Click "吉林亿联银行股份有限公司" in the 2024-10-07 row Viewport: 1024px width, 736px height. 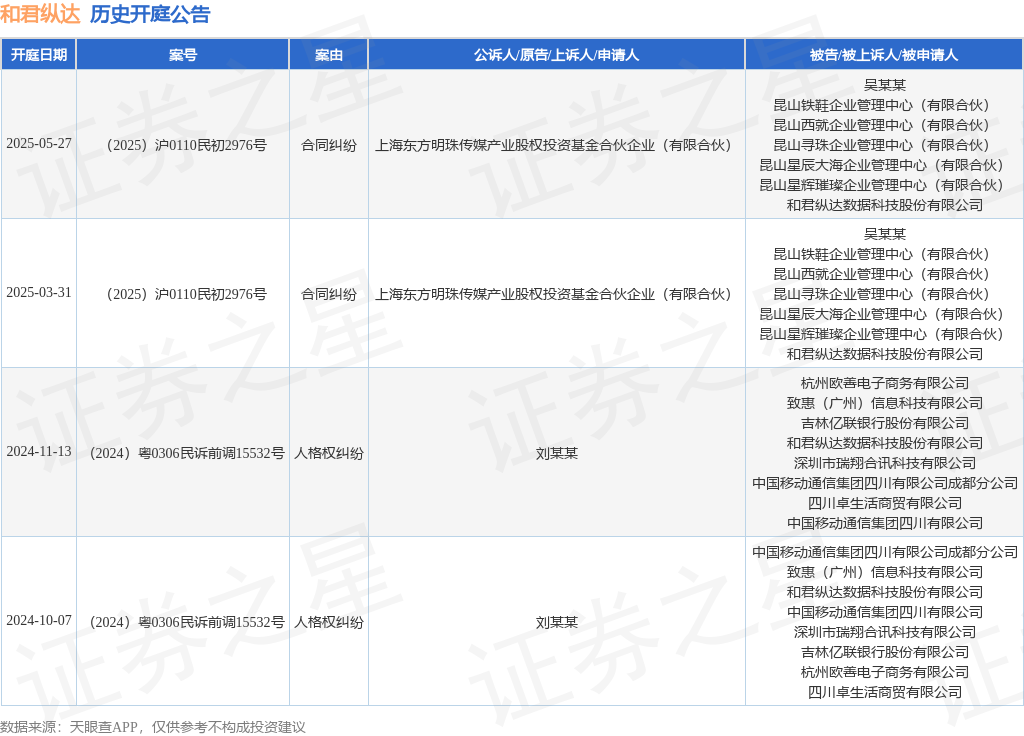[884, 652]
